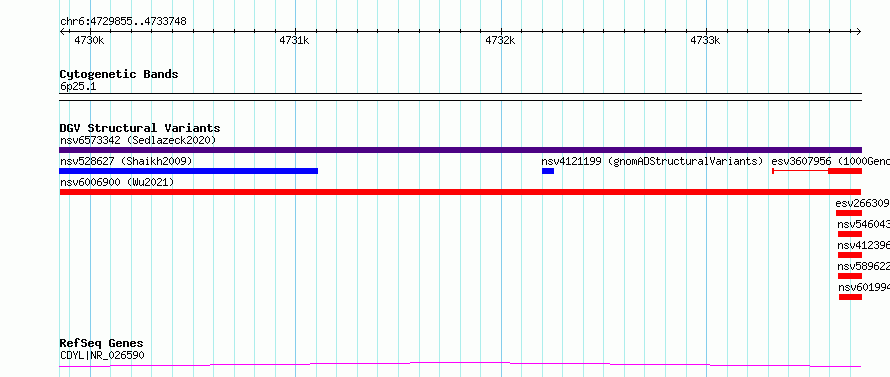
Task: Open the nsv6573342 (Sedlazeck2020) label
Action: pyautogui.click(x=138, y=140)
